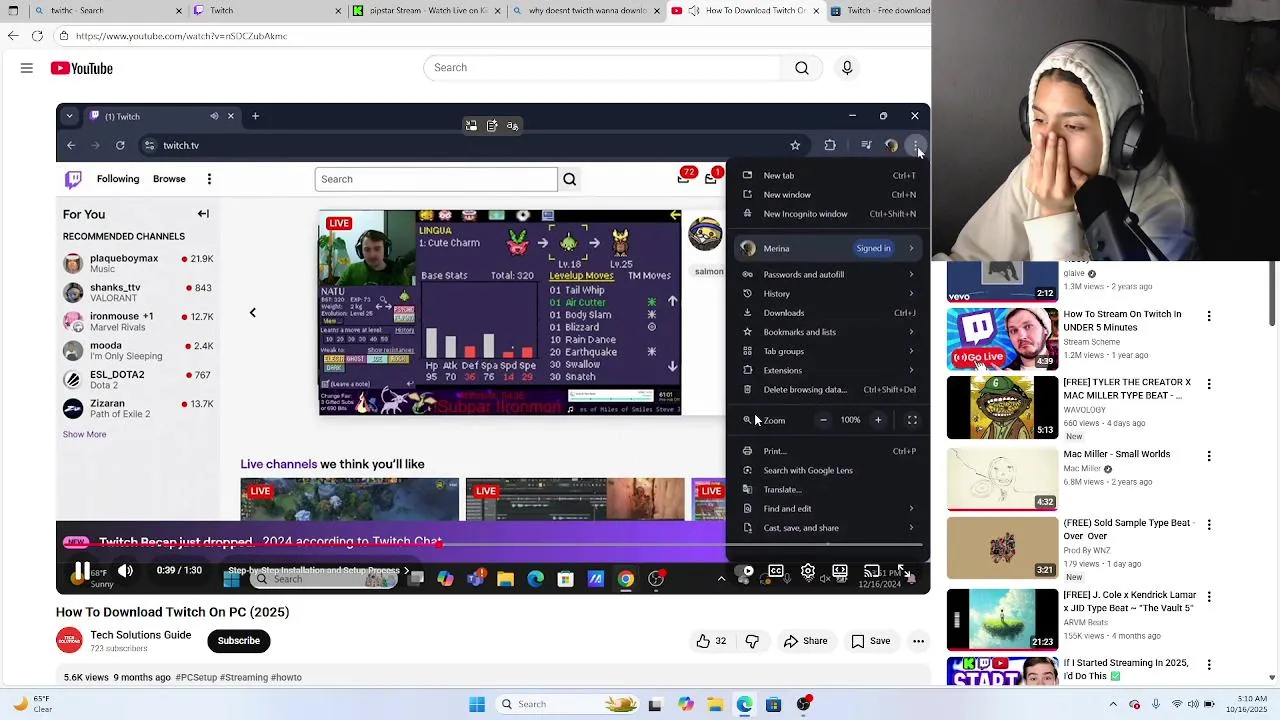Viewport: 1280px width, 720px height.
Task: Open 'How To Stream On Twitch In UNDER 5 Minutes'
Action: (1122, 321)
